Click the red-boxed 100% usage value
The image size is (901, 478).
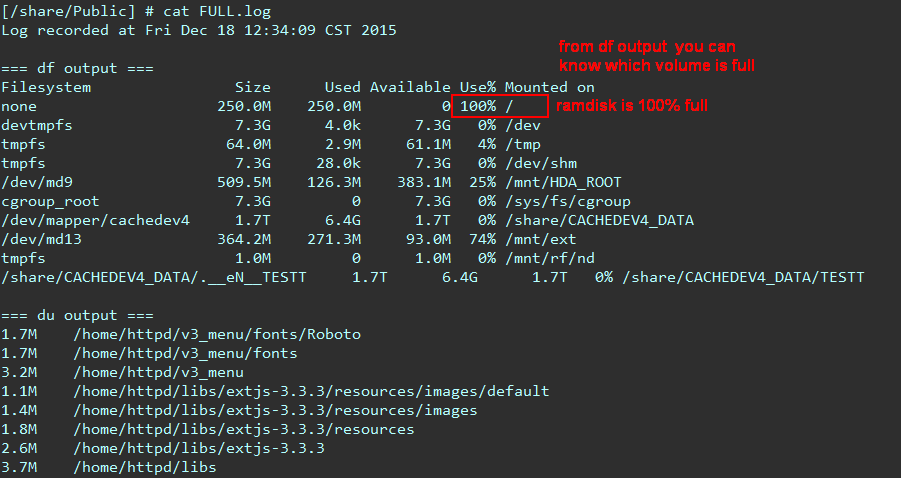pyautogui.click(x=478, y=106)
